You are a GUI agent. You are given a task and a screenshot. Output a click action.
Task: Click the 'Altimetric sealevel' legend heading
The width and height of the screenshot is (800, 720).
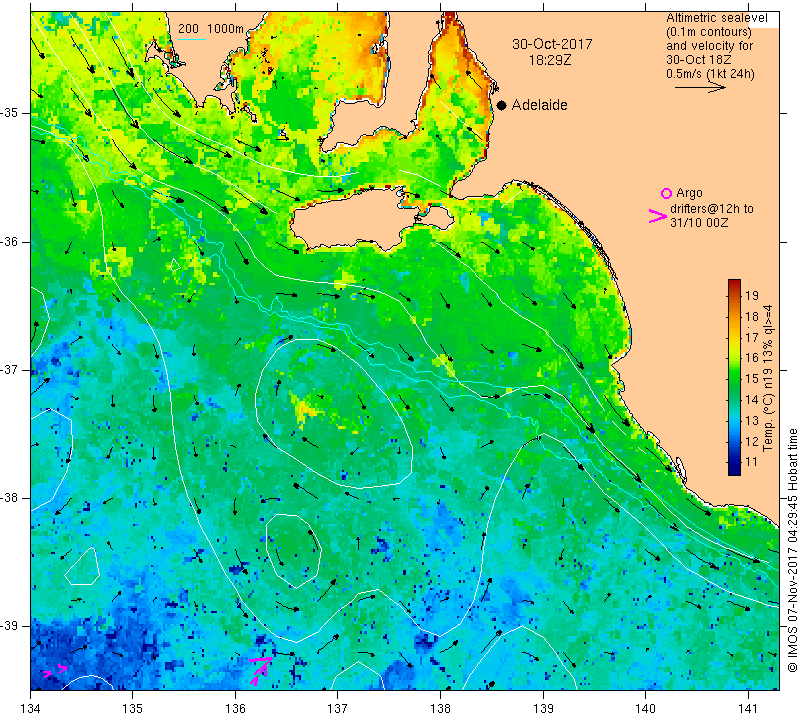click(x=716, y=18)
